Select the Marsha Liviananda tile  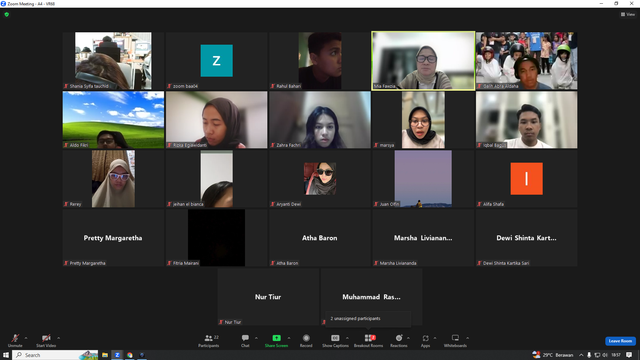(423, 238)
